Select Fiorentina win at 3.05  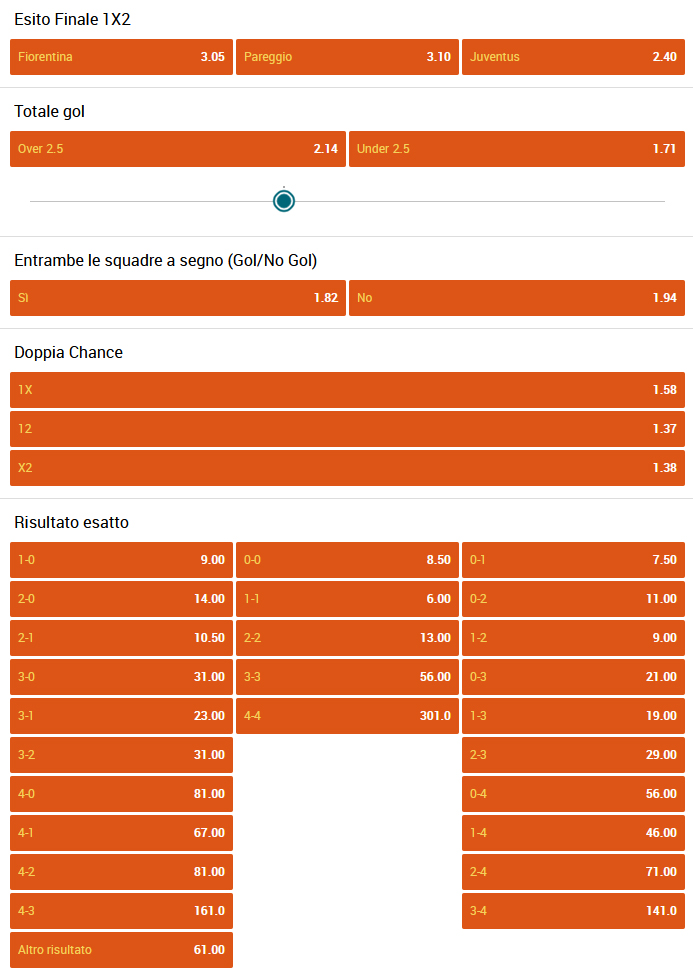pyautogui.click(x=121, y=57)
